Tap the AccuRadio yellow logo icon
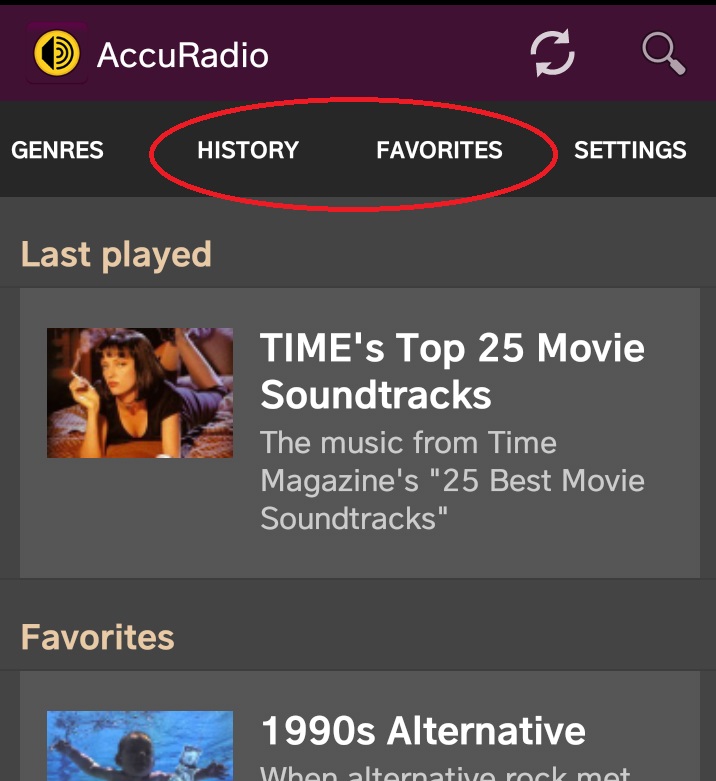 coord(56,53)
